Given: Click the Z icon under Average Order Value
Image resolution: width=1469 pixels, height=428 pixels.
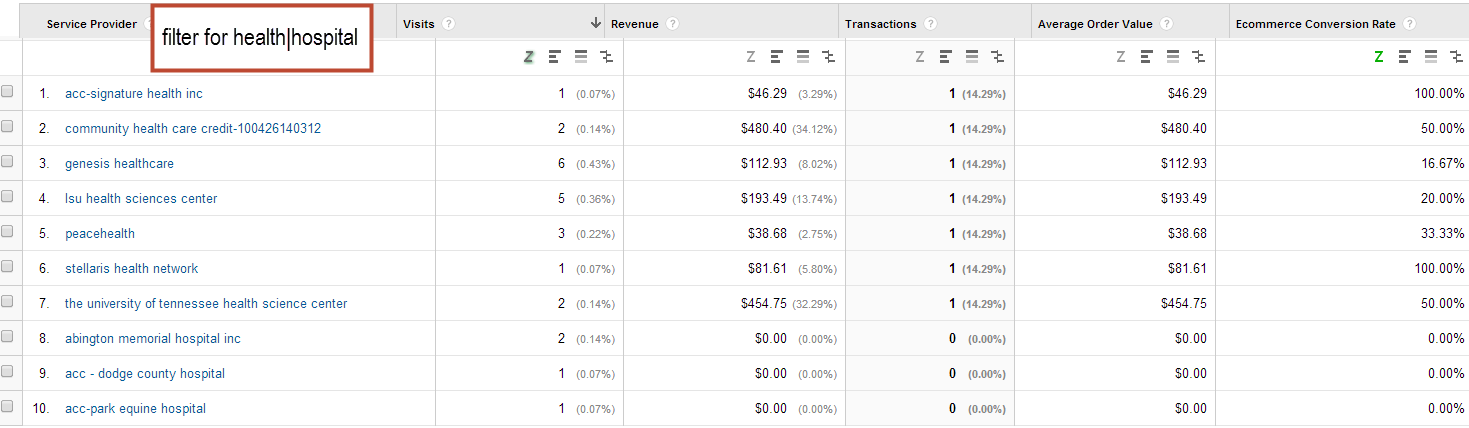Looking at the screenshot, I should tap(1121, 57).
